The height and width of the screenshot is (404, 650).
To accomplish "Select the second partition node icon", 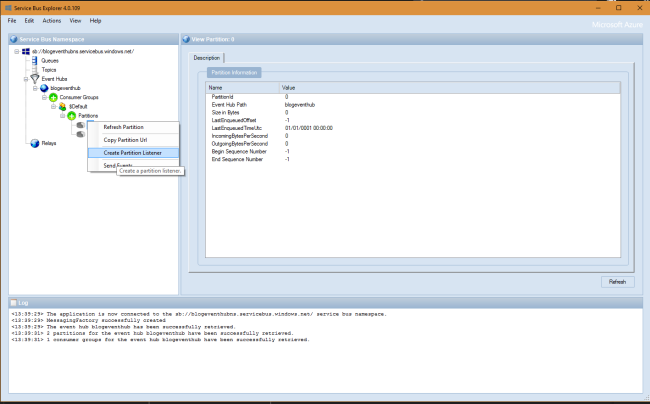I will [80, 134].
